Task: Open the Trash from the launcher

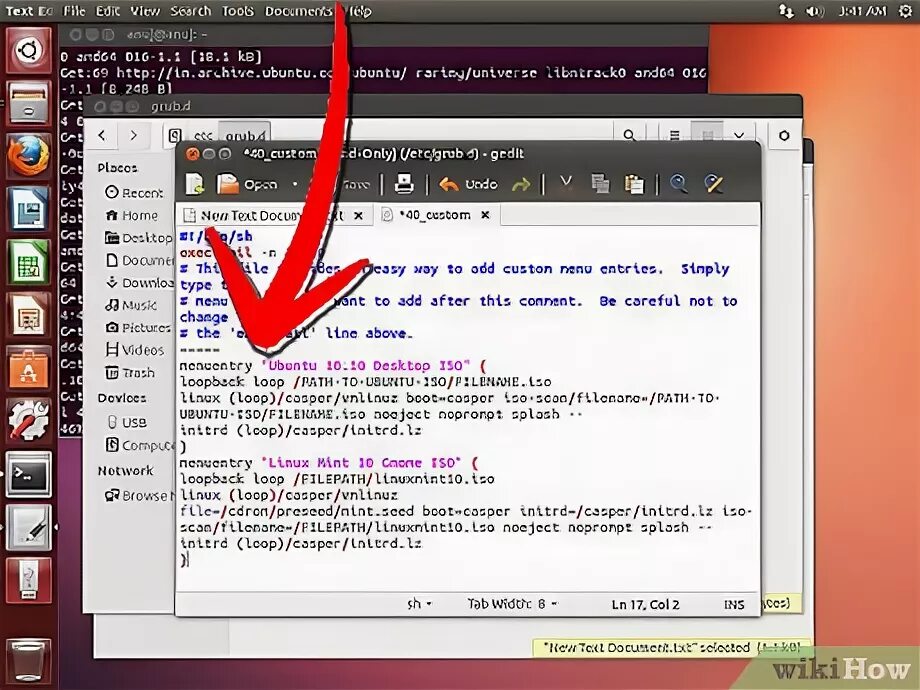Action: coord(28,662)
